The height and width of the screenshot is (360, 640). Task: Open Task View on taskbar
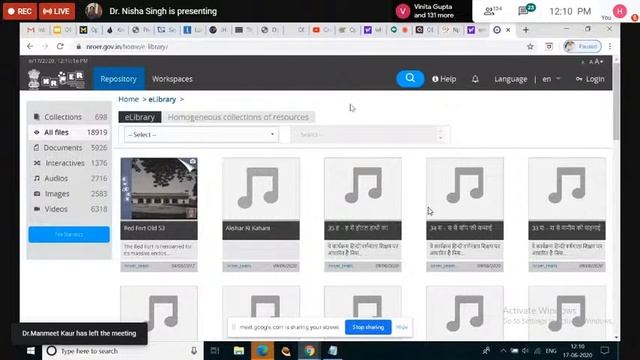click(215, 351)
